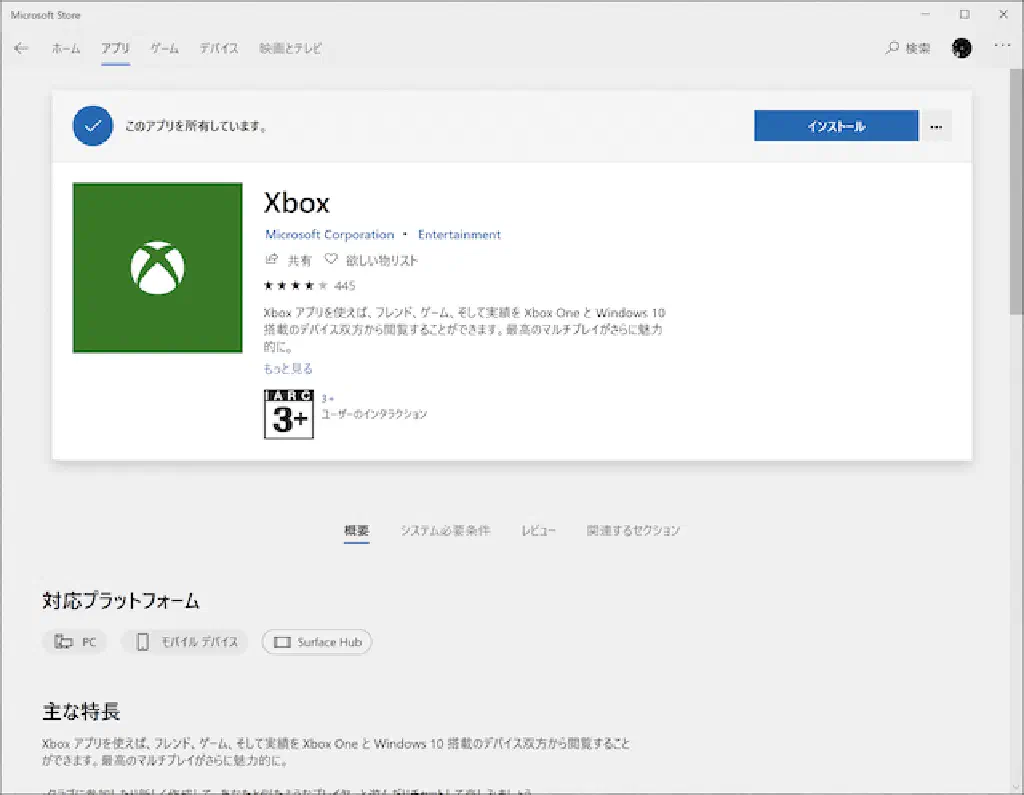1024x795 pixels.
Task: Open the Microsoft Corporation publisher link
Action: 329,235
